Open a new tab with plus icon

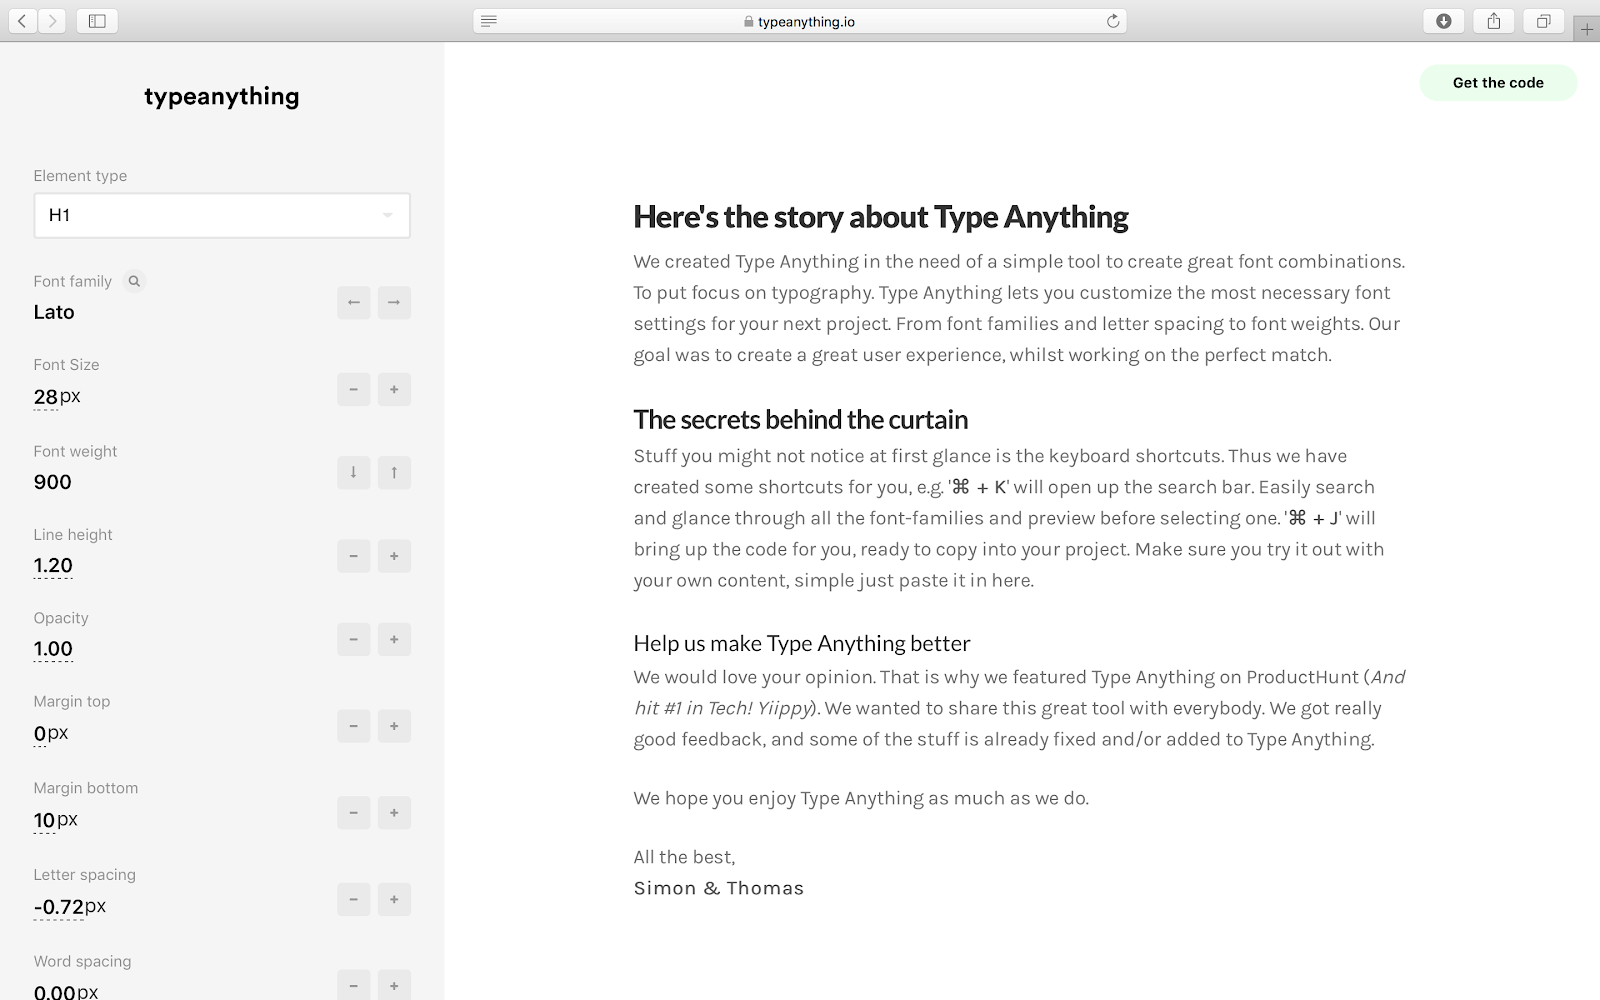point(1587,29)
